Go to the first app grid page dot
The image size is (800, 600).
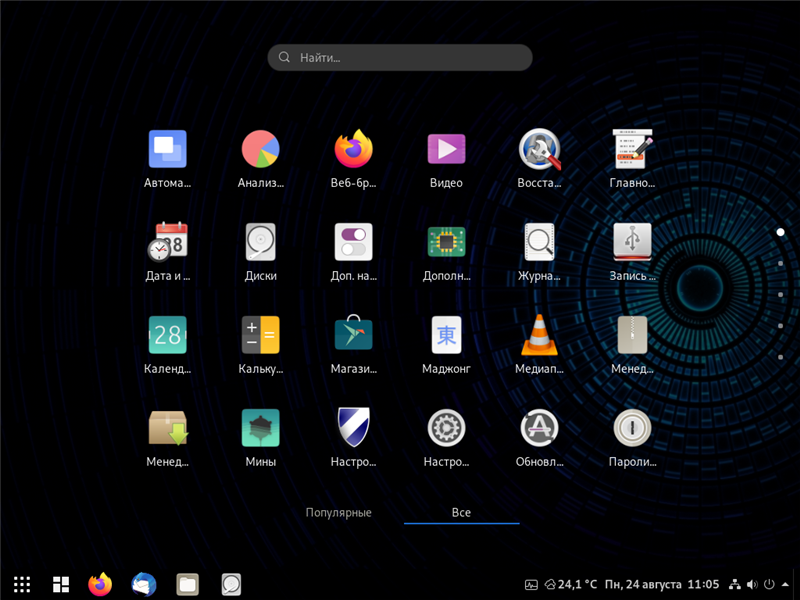(x=780, y=232)
